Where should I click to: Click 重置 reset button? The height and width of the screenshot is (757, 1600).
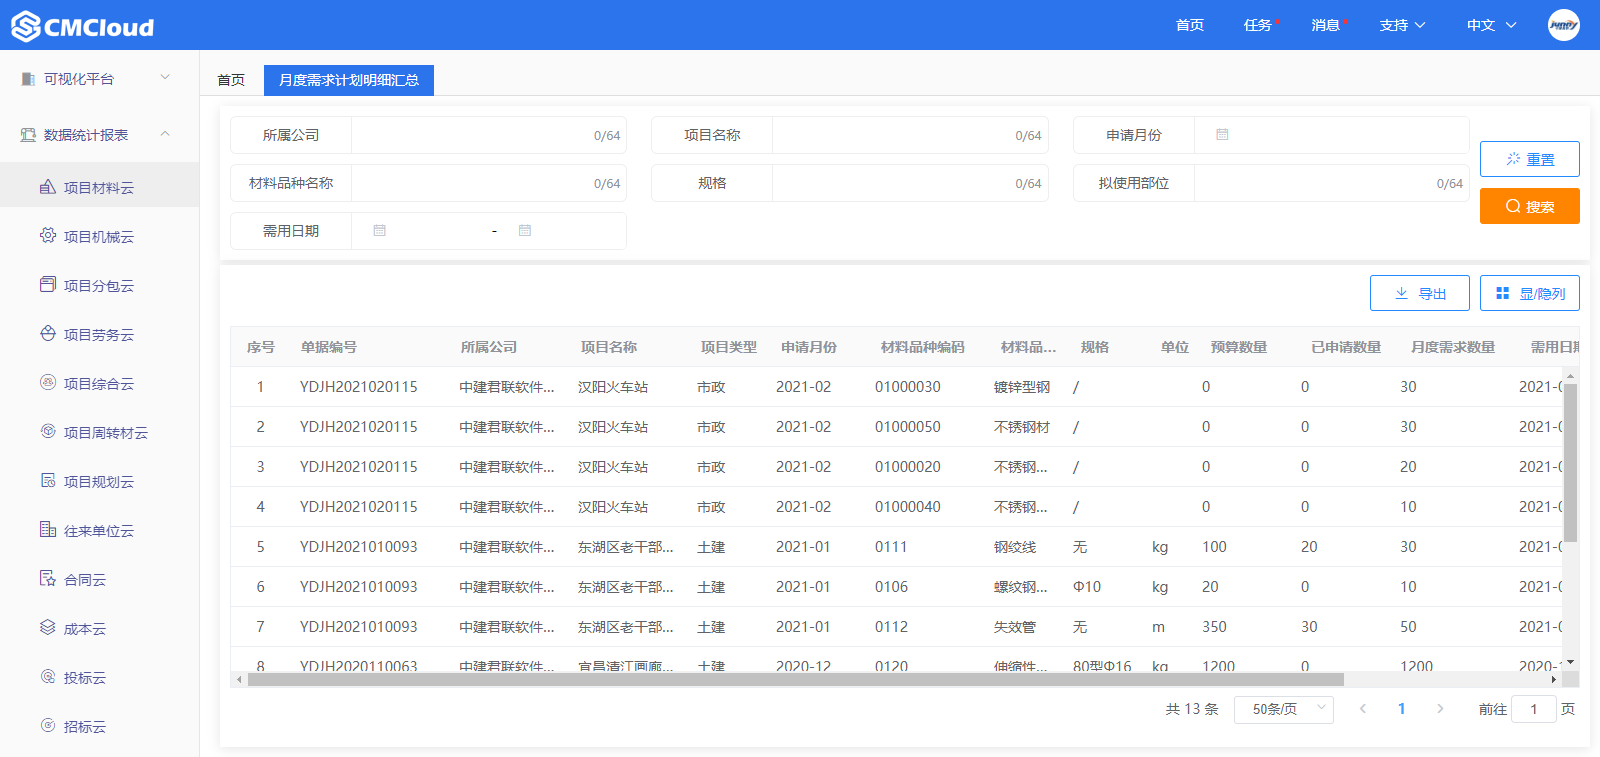(1530, 159)
